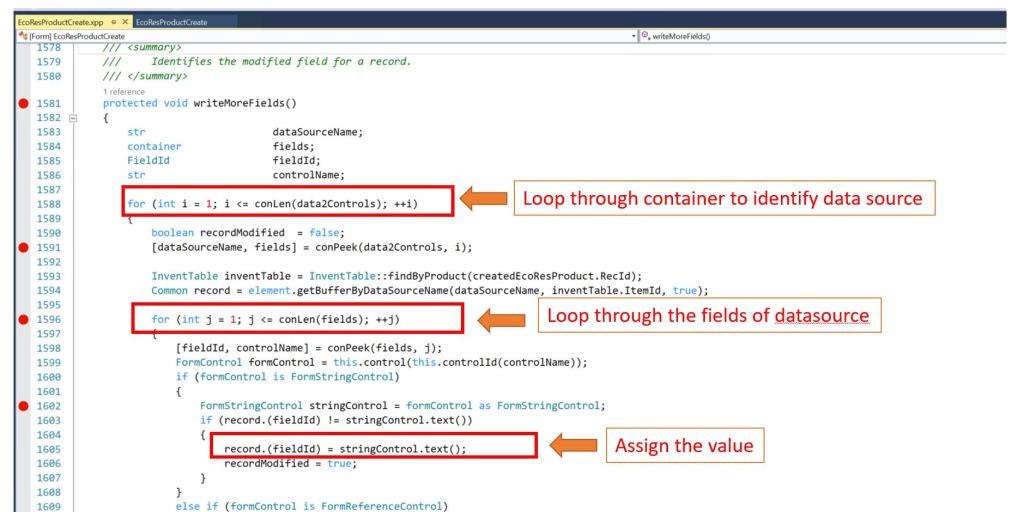Click the method icon in the member dropdown

[x=646, y=36]
